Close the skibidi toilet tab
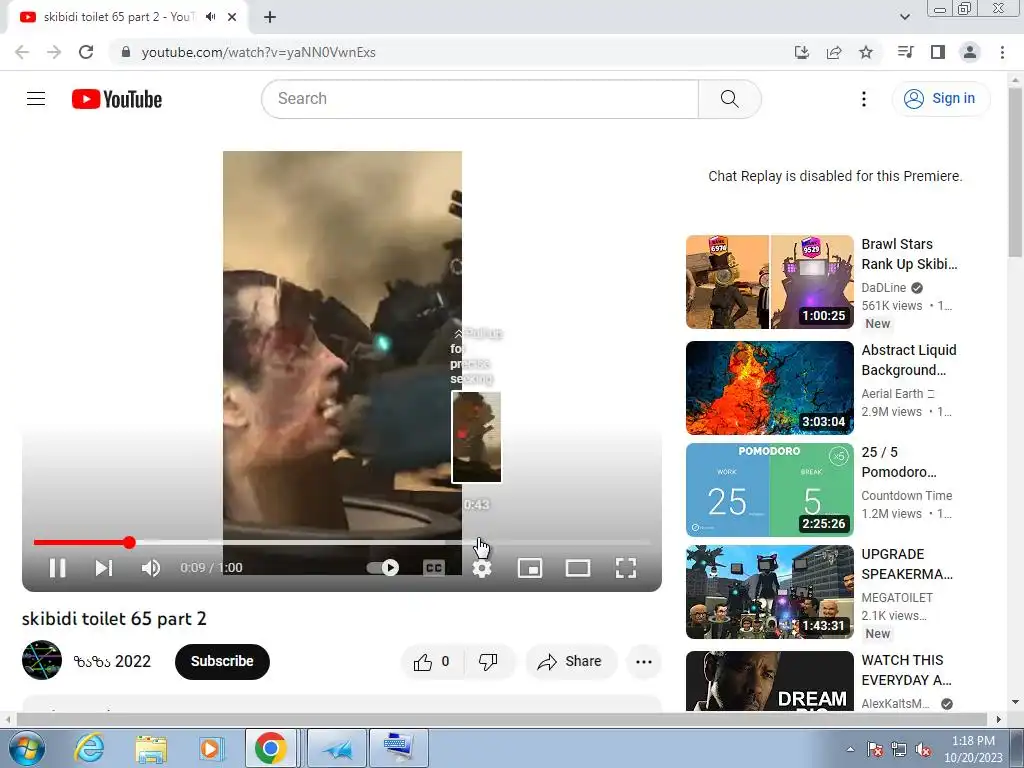 coord(232,17)
